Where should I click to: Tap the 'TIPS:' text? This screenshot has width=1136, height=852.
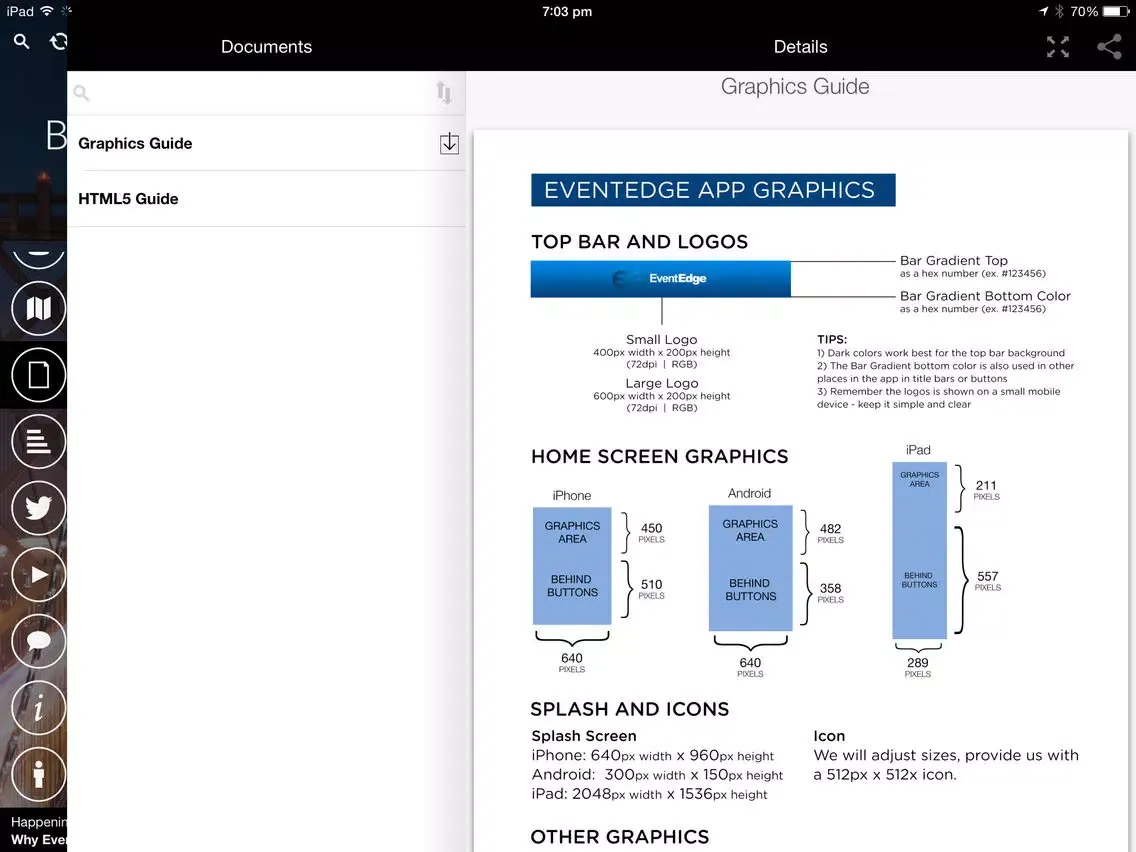tap(832, 339)
